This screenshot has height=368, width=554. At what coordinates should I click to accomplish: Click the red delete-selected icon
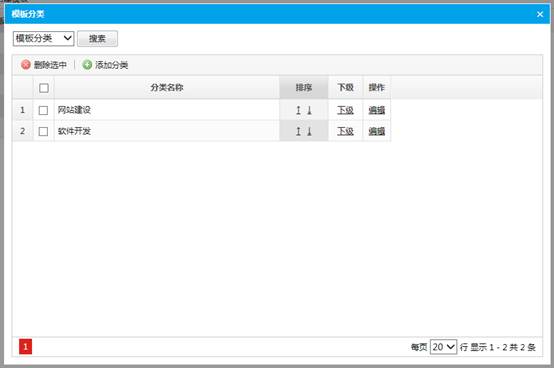tap(26, 65)
